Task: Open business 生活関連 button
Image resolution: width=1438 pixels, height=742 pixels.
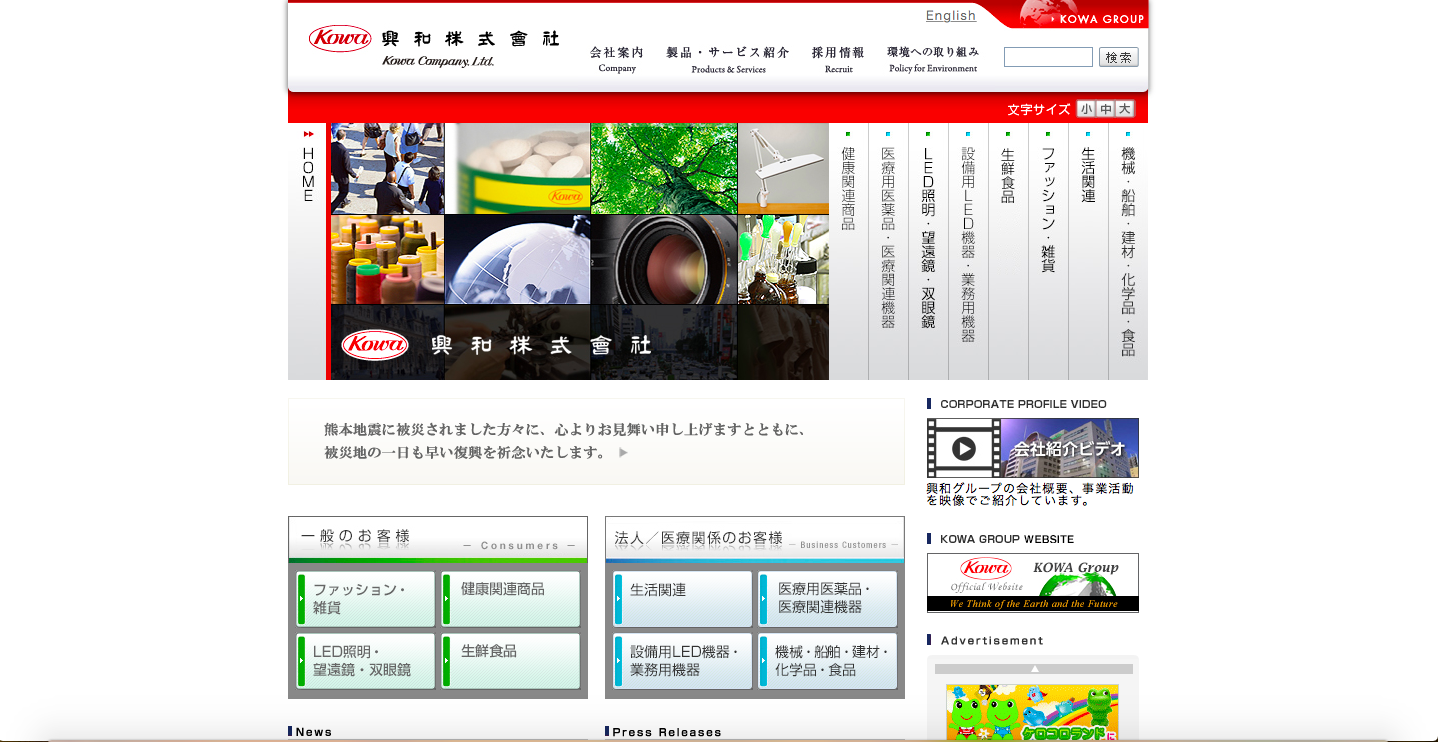Action: [683, 599]
